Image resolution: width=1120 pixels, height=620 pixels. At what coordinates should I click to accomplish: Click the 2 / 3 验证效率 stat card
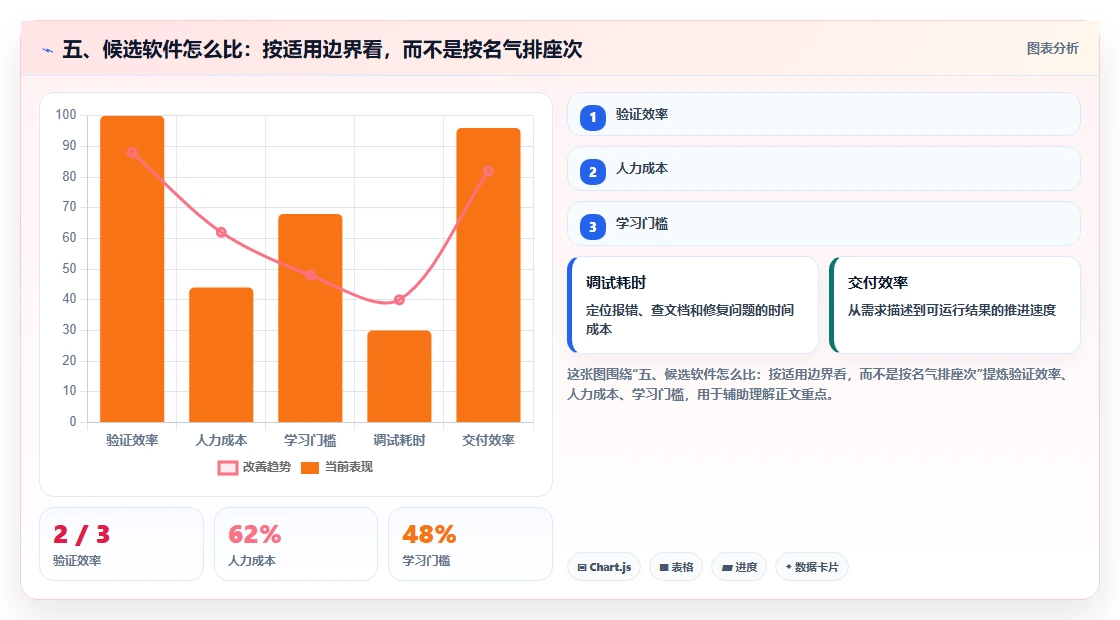(x=121, y=544)
